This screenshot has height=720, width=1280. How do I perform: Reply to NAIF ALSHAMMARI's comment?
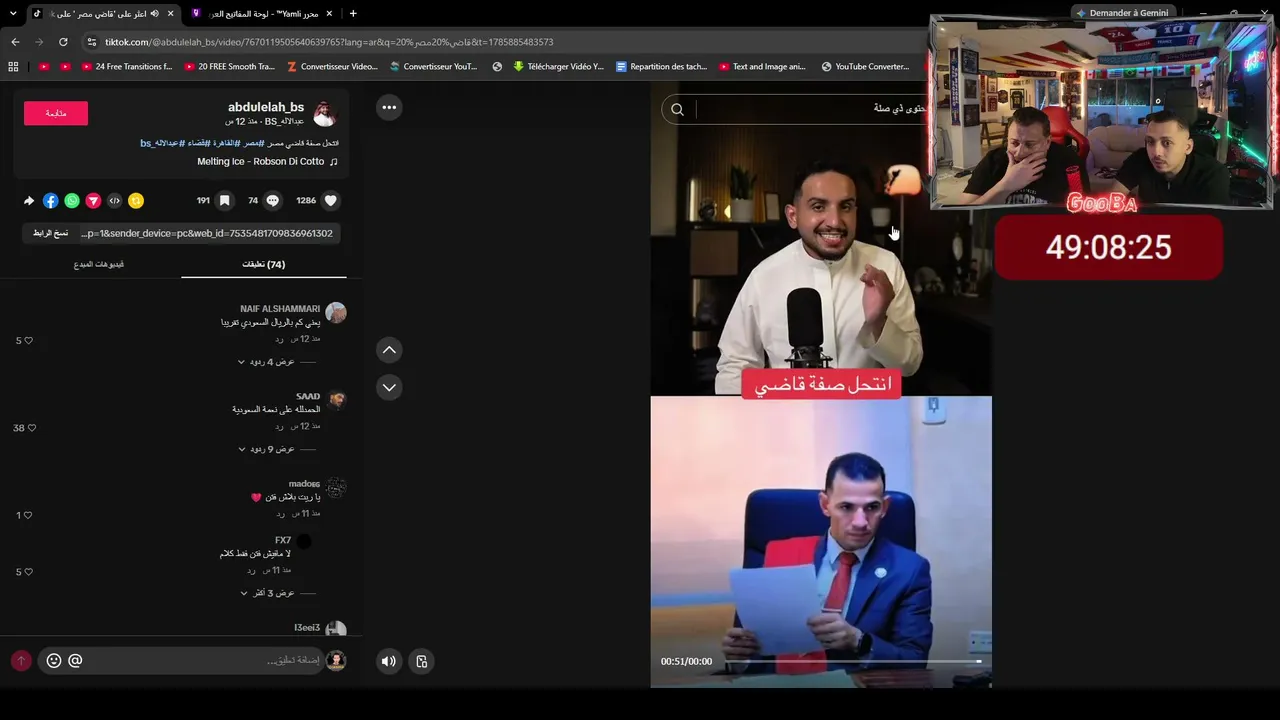coord(280,339)
